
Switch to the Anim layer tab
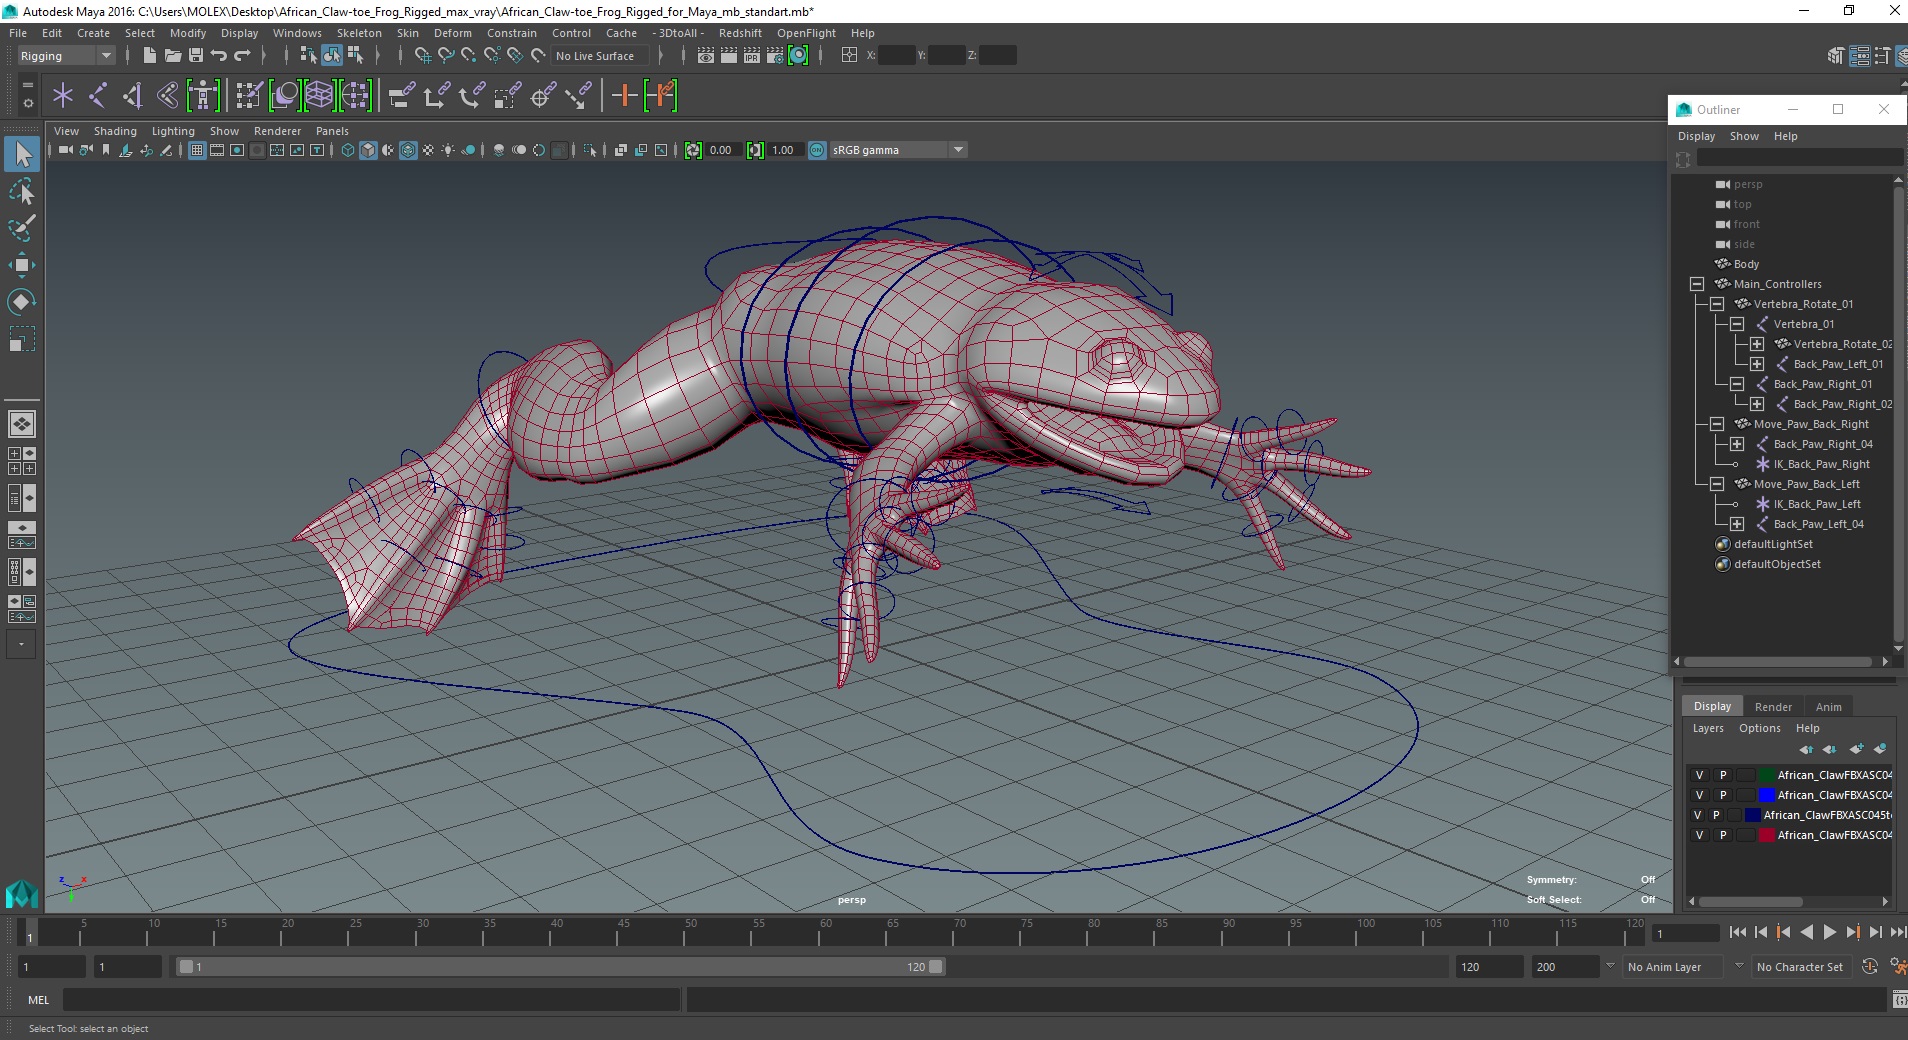click(x=1828, y=707)
